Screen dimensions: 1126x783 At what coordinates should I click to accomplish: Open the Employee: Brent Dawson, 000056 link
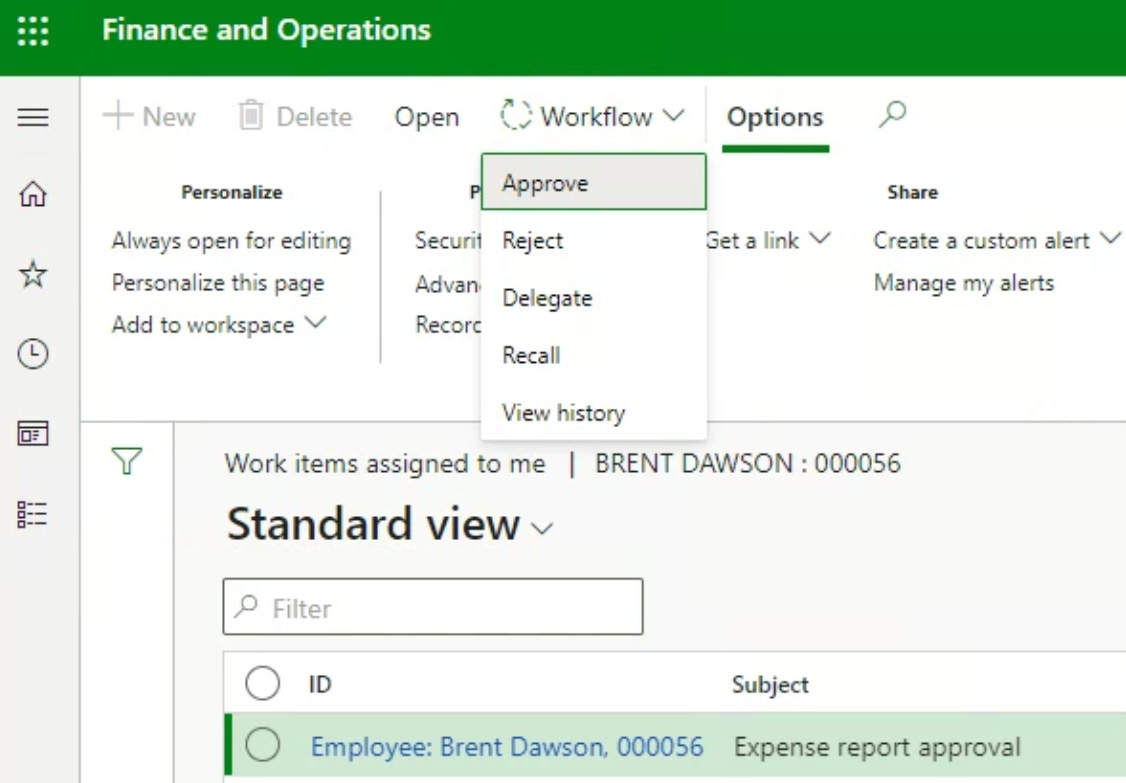tap(507, 747)
